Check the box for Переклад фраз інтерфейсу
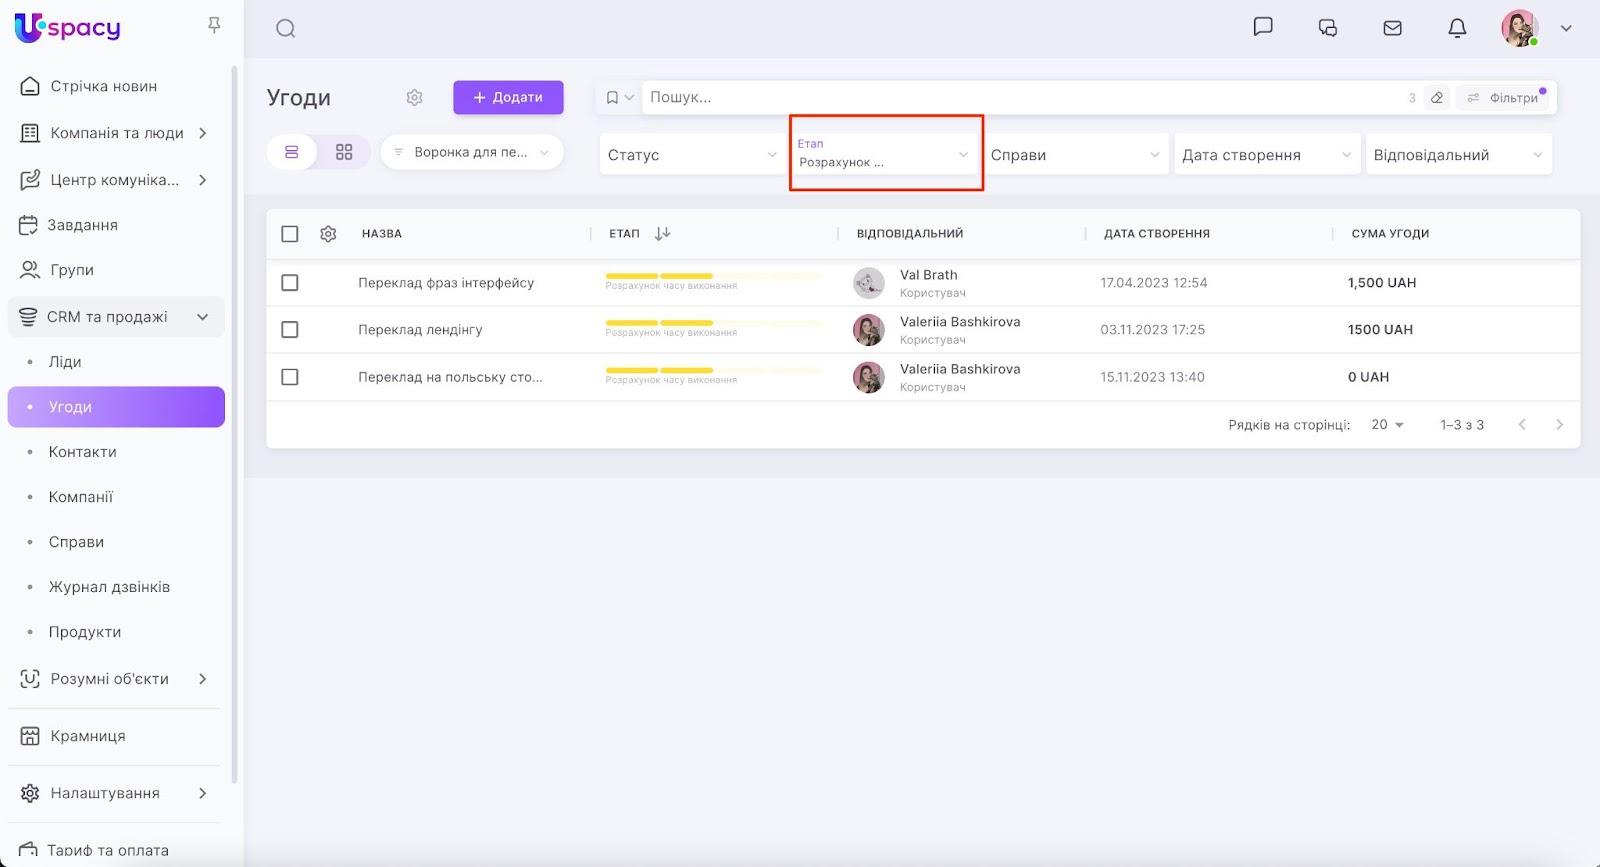This screenshot has height=867, width=1600. click(x=290, y=283)
